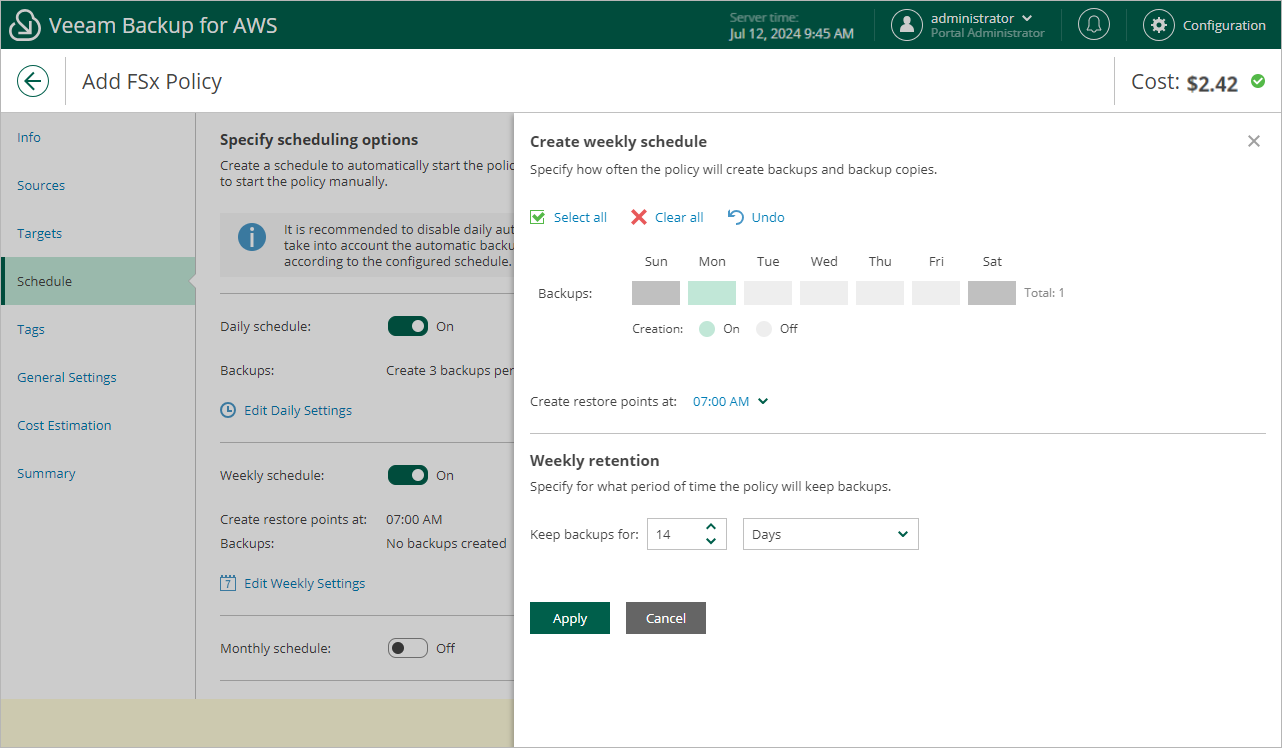Click the Cancel button
The image size is (1282, 748).
[666, 618]
